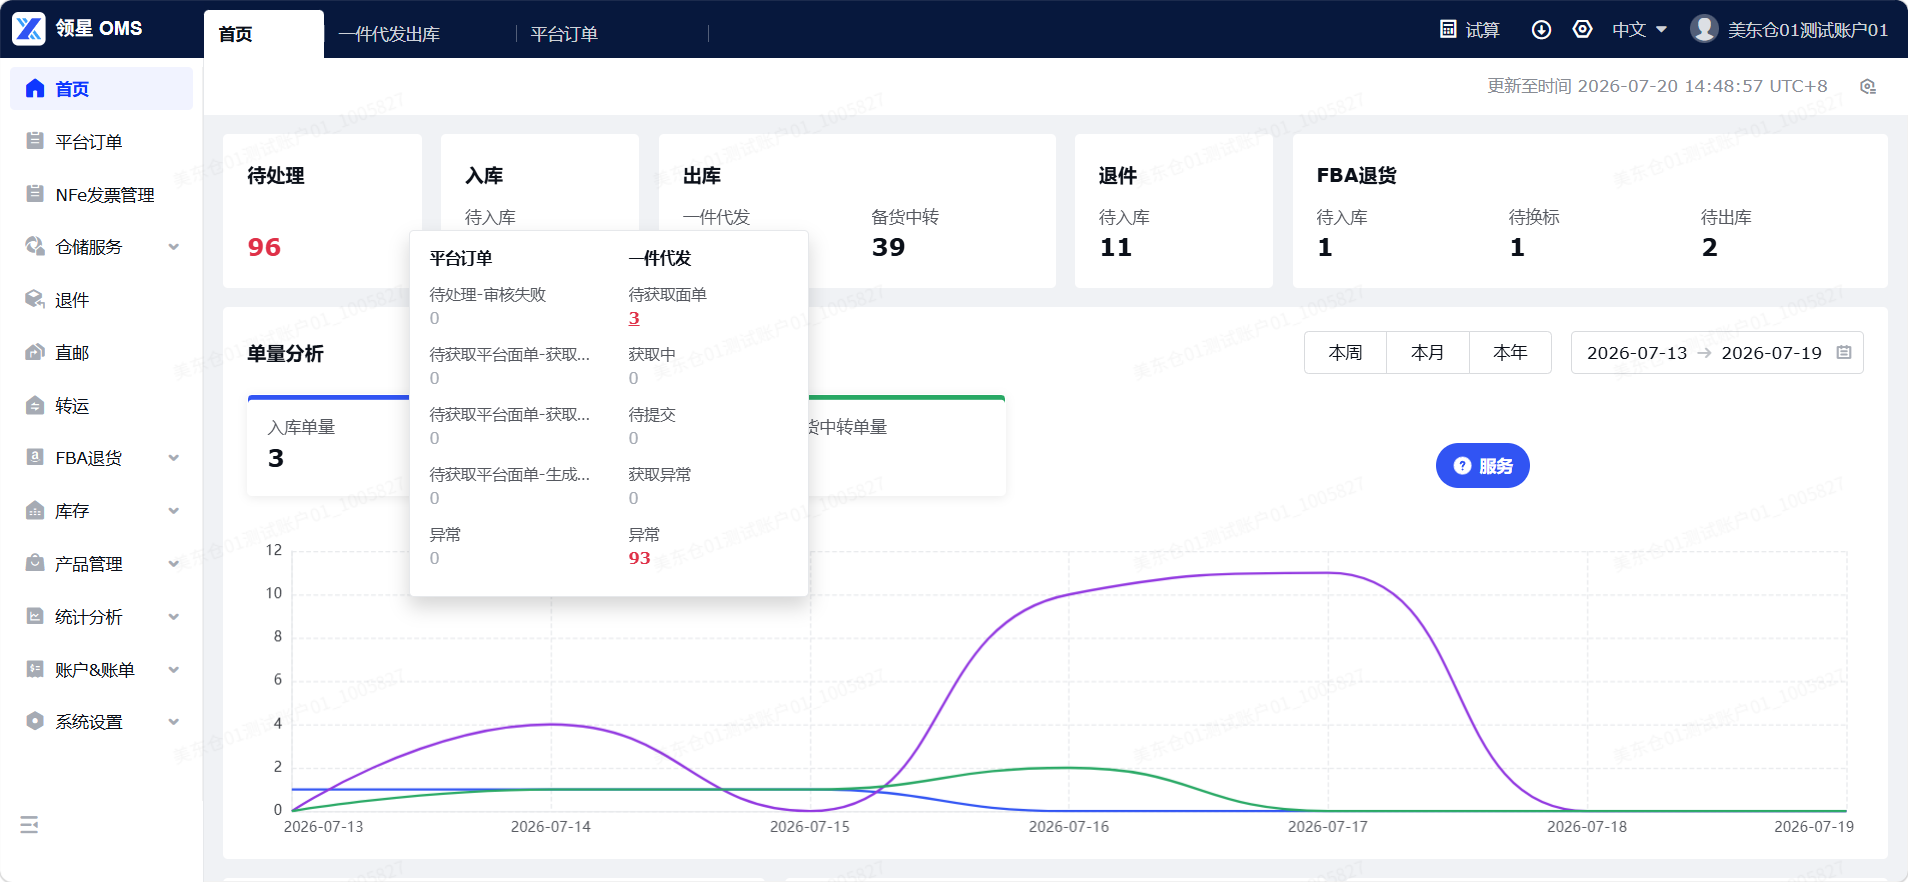Click the 直邮 sidebar icon

pyautogui.click(x=35, y=352)
